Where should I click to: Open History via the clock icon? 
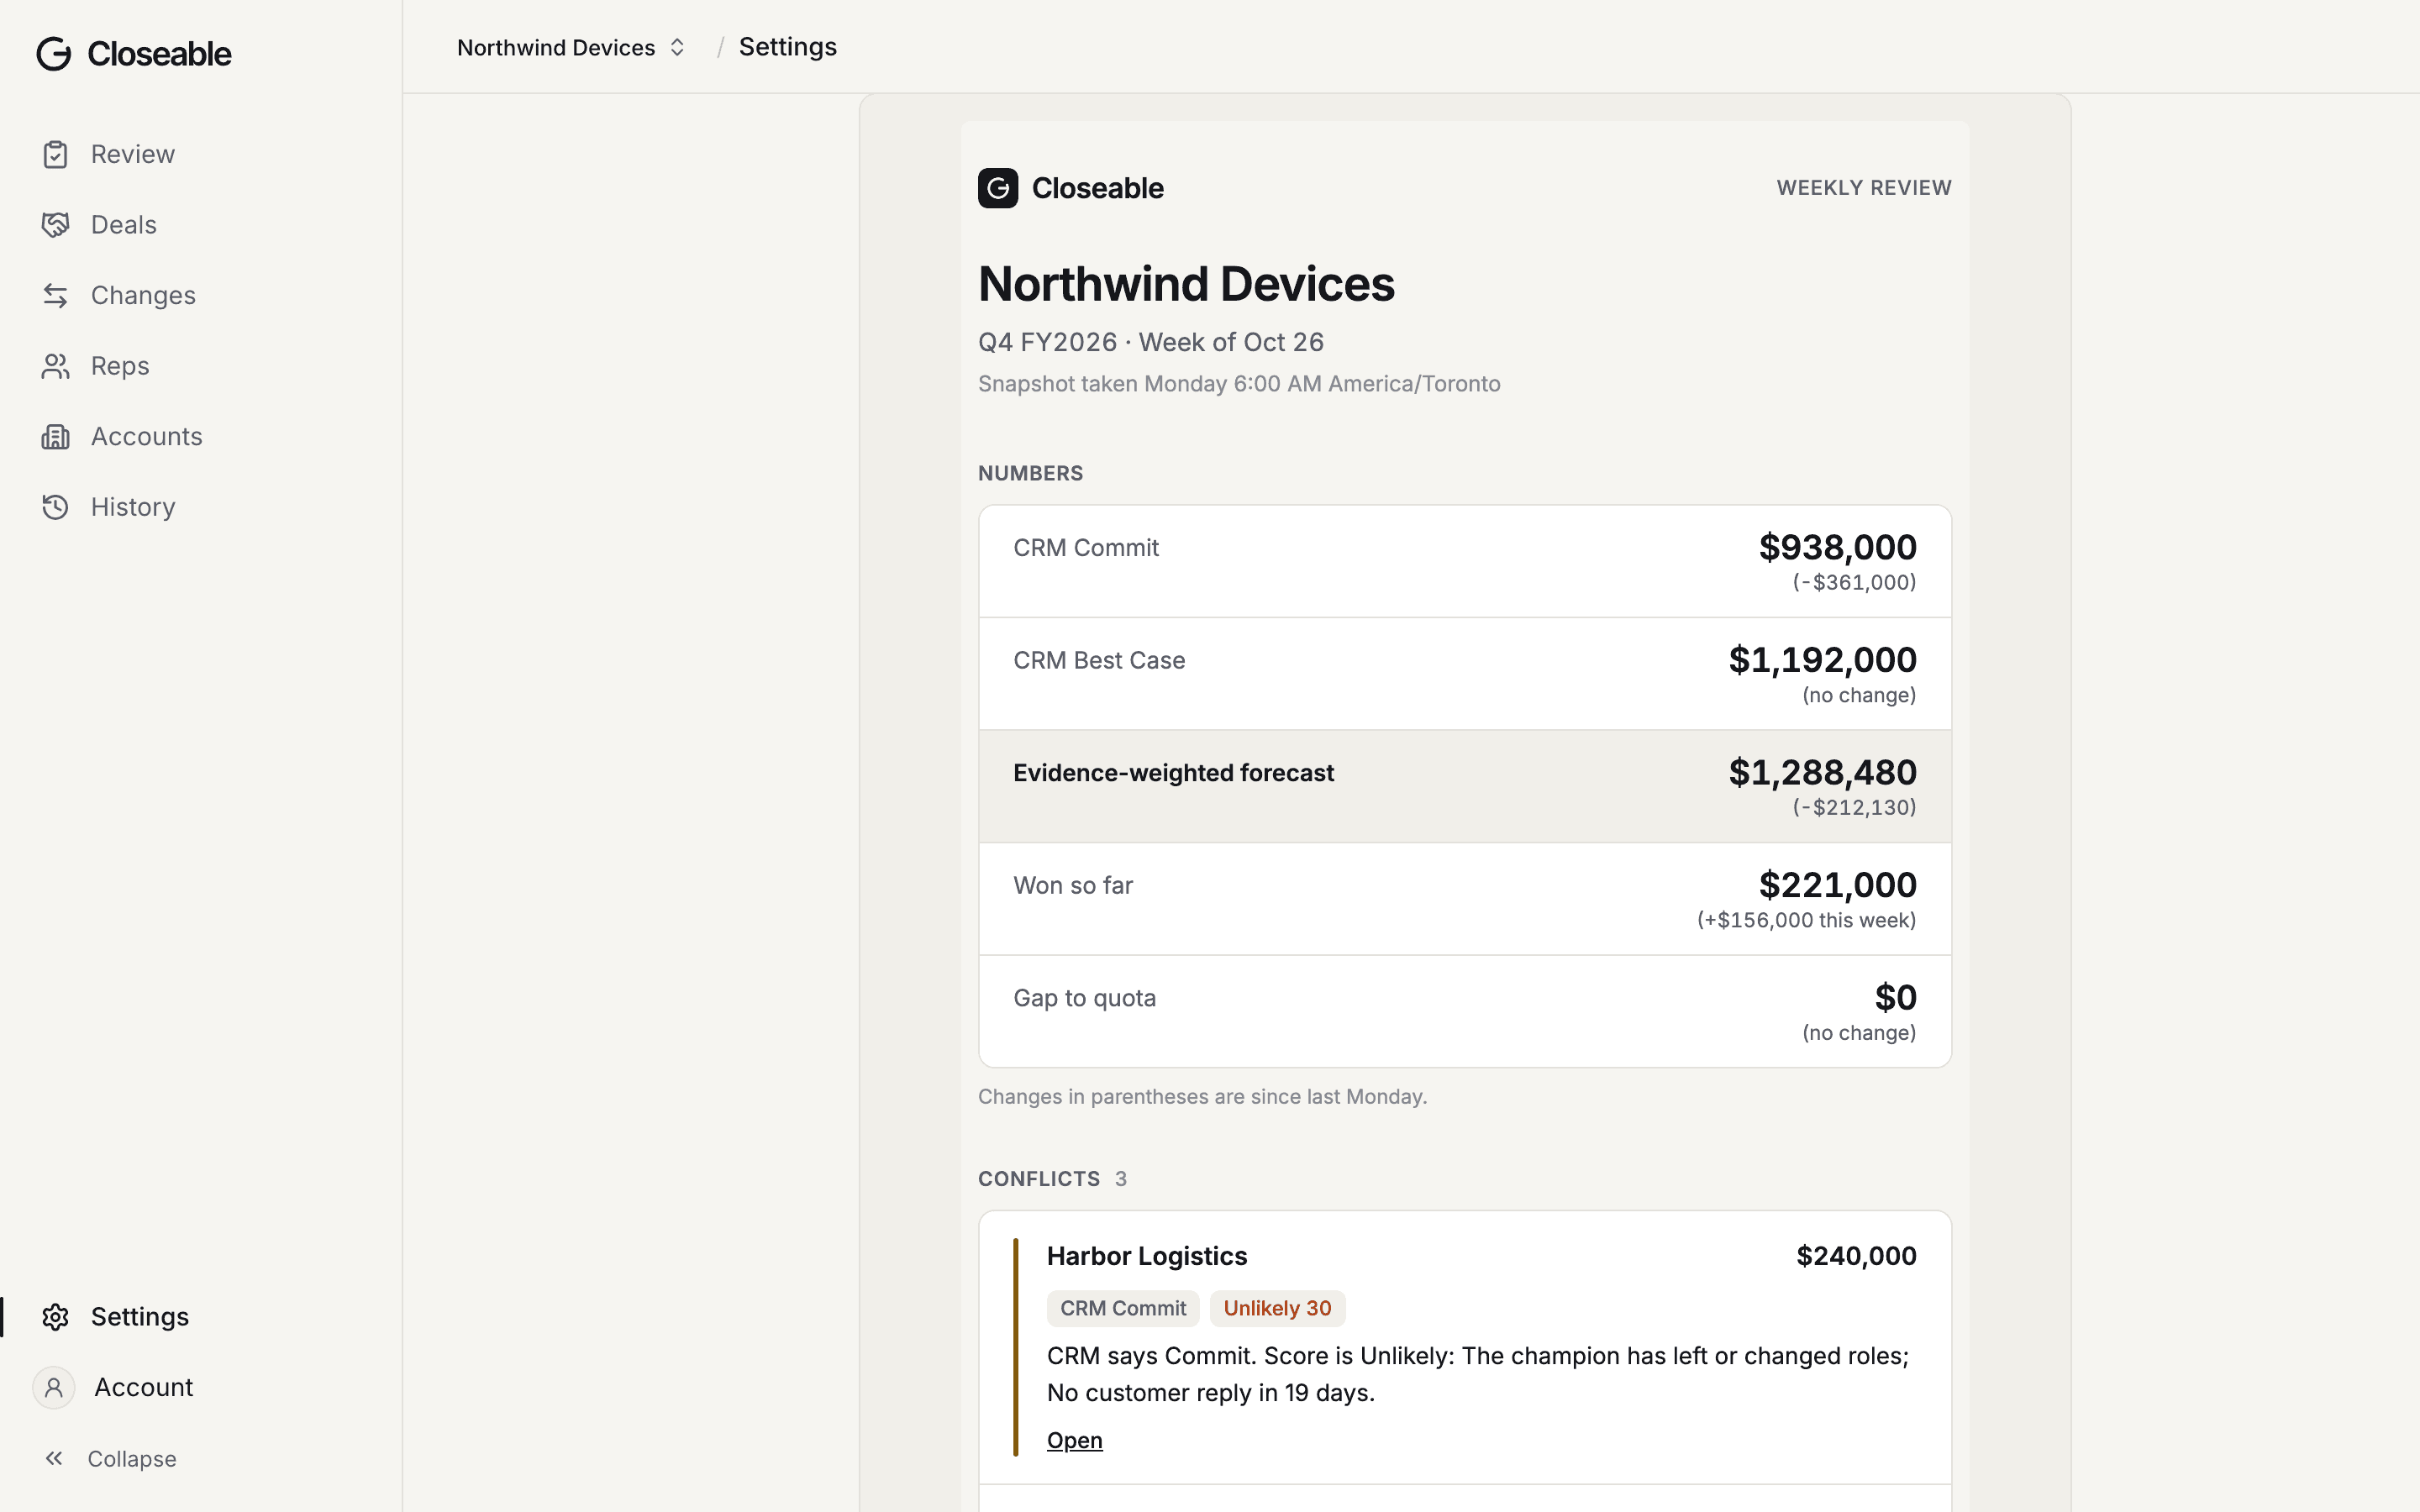pos(55,507)
